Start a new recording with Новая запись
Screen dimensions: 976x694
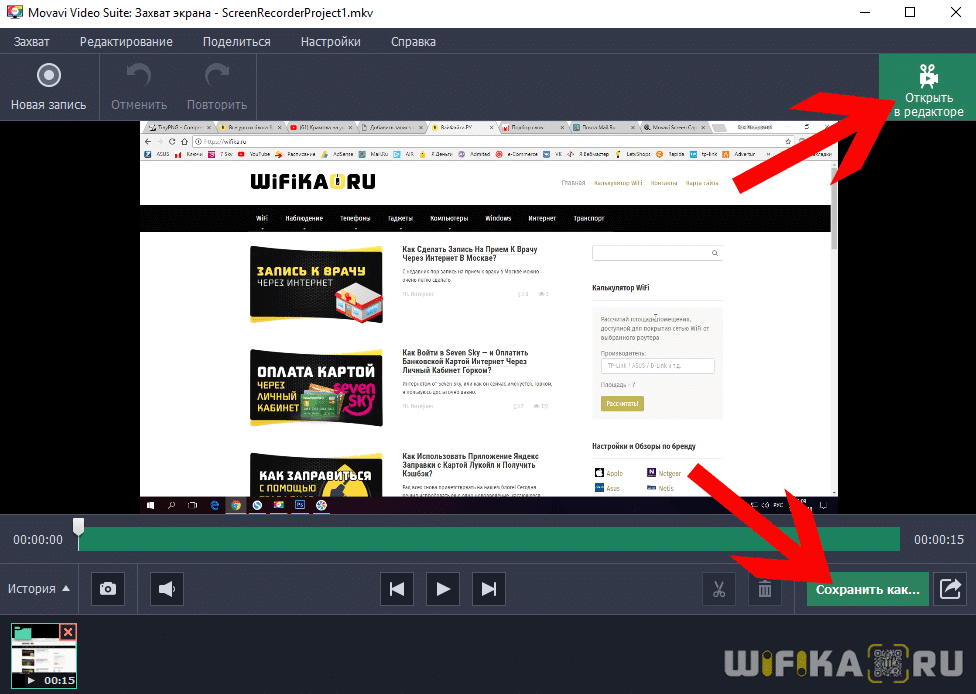click(x=49, y=87)
